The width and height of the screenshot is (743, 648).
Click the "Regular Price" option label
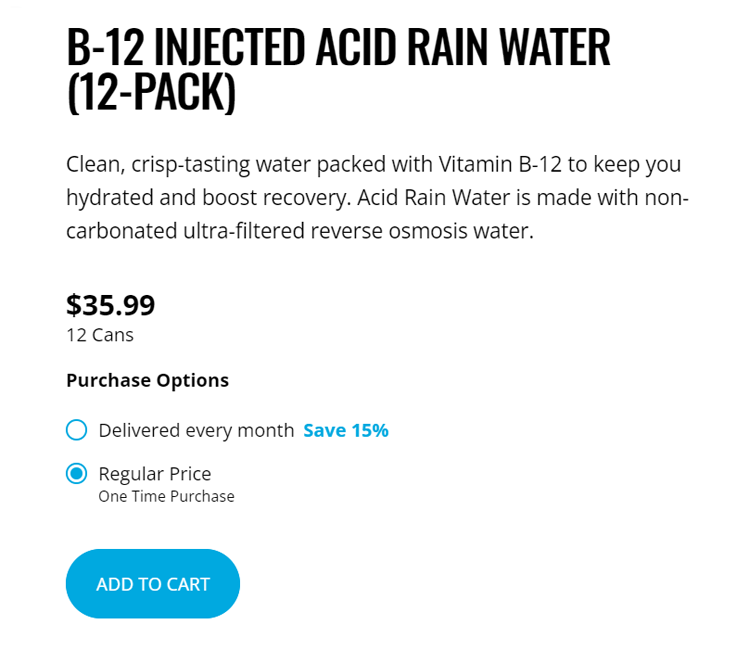point(155,474)
